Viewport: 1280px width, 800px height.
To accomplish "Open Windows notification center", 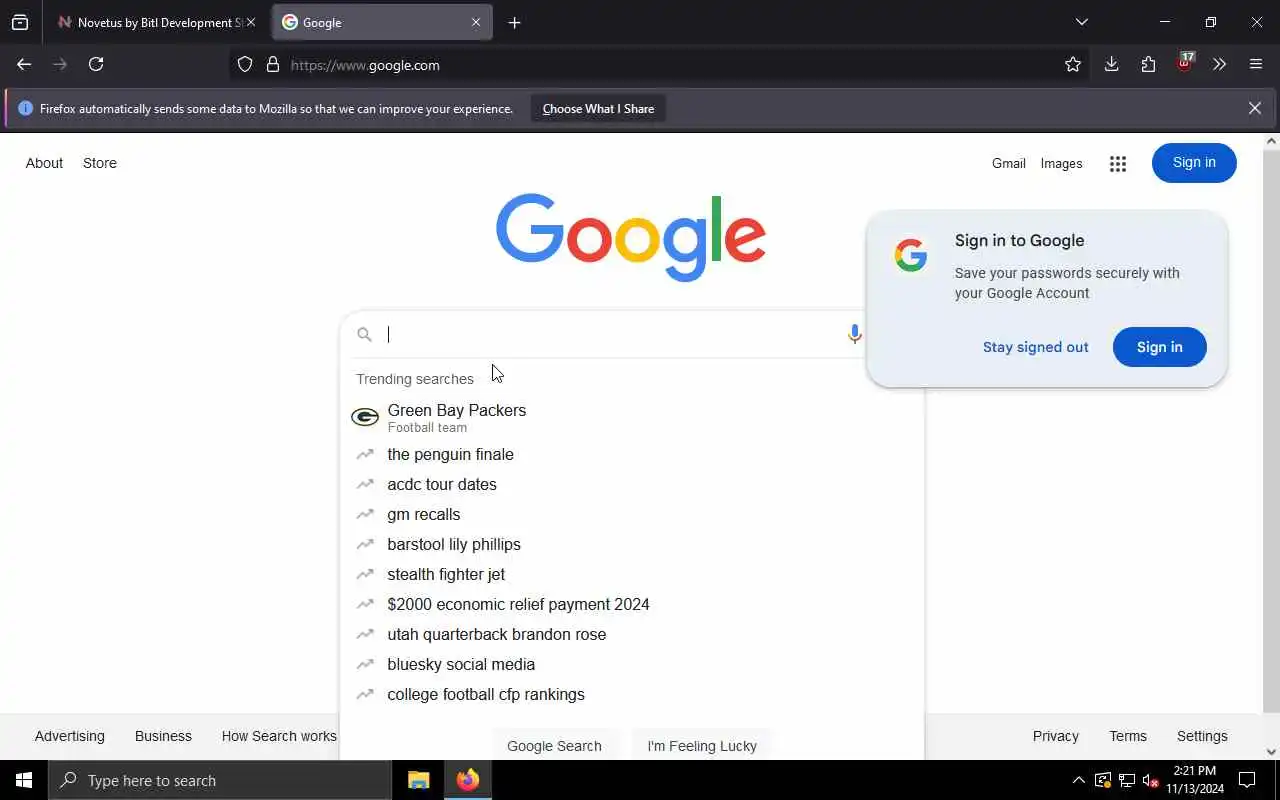I will click(x=1247, y=780).
